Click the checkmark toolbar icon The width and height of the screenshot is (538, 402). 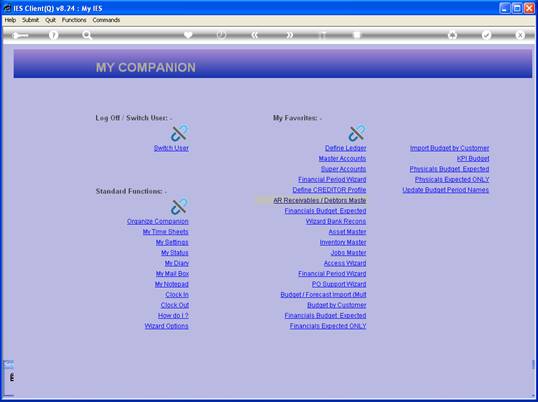(x=486, y=35)
